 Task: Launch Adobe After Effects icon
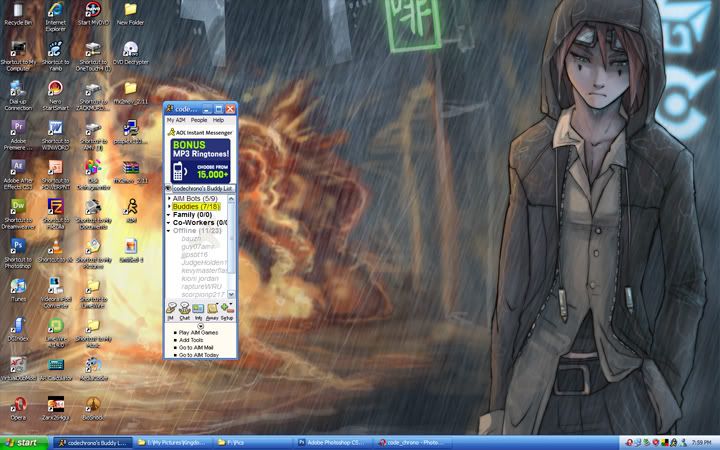[18, 175]
